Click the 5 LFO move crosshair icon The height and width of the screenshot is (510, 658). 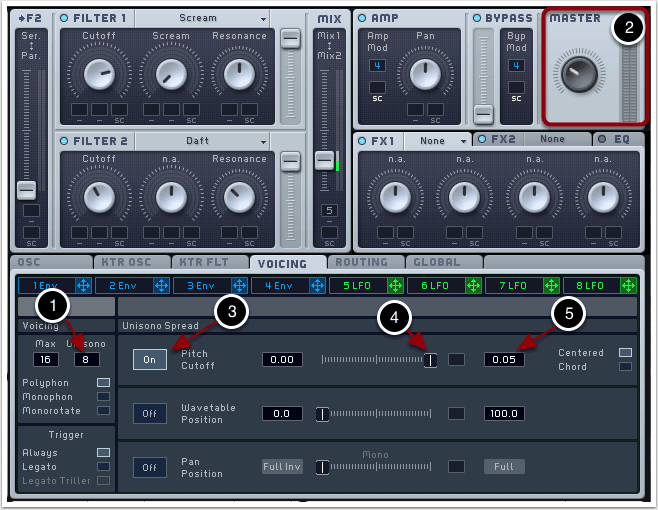(395, 285)
